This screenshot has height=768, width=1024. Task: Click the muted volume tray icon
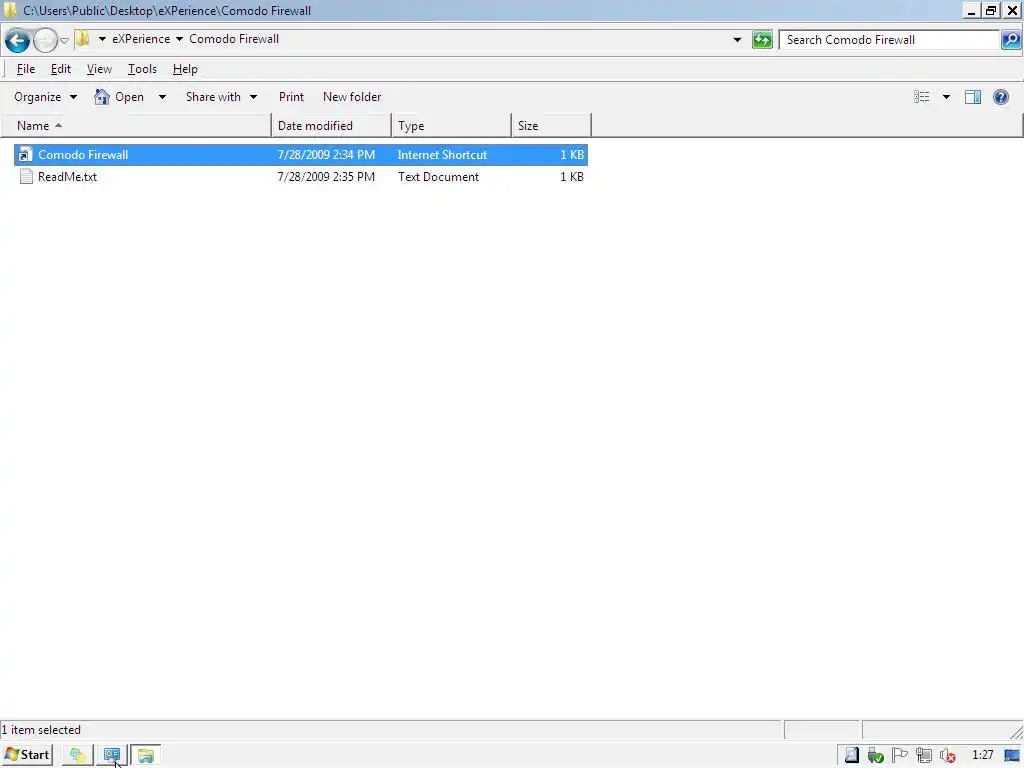[948, 756]
